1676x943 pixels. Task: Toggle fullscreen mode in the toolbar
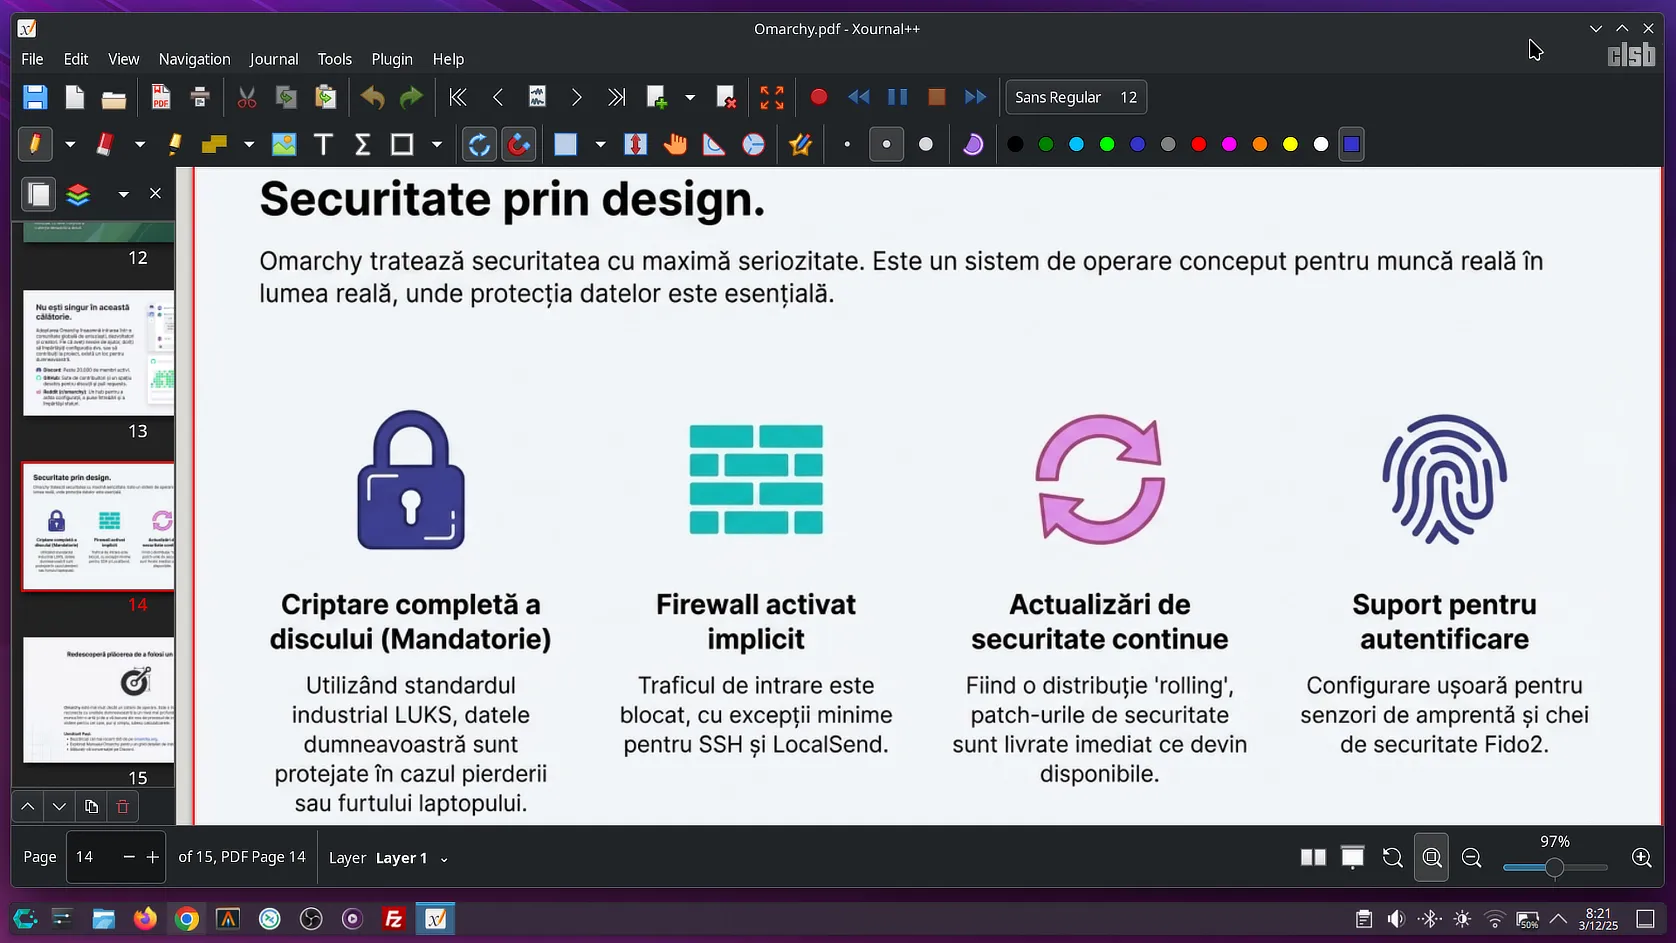(771, 97)
